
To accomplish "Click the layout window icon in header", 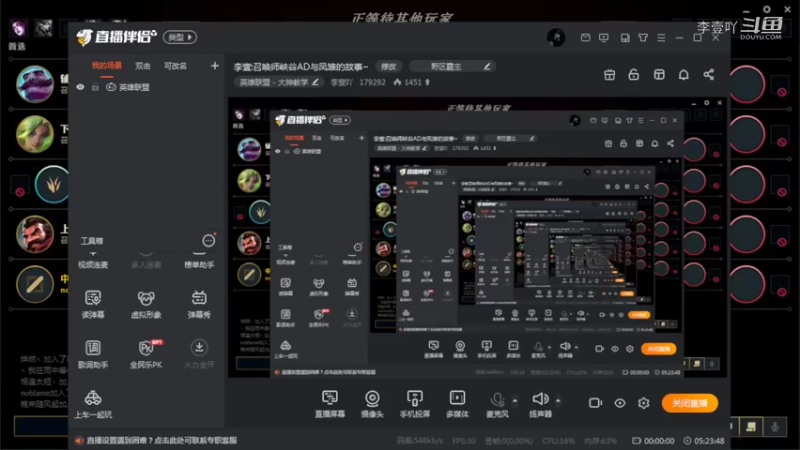I will point(659,74).
